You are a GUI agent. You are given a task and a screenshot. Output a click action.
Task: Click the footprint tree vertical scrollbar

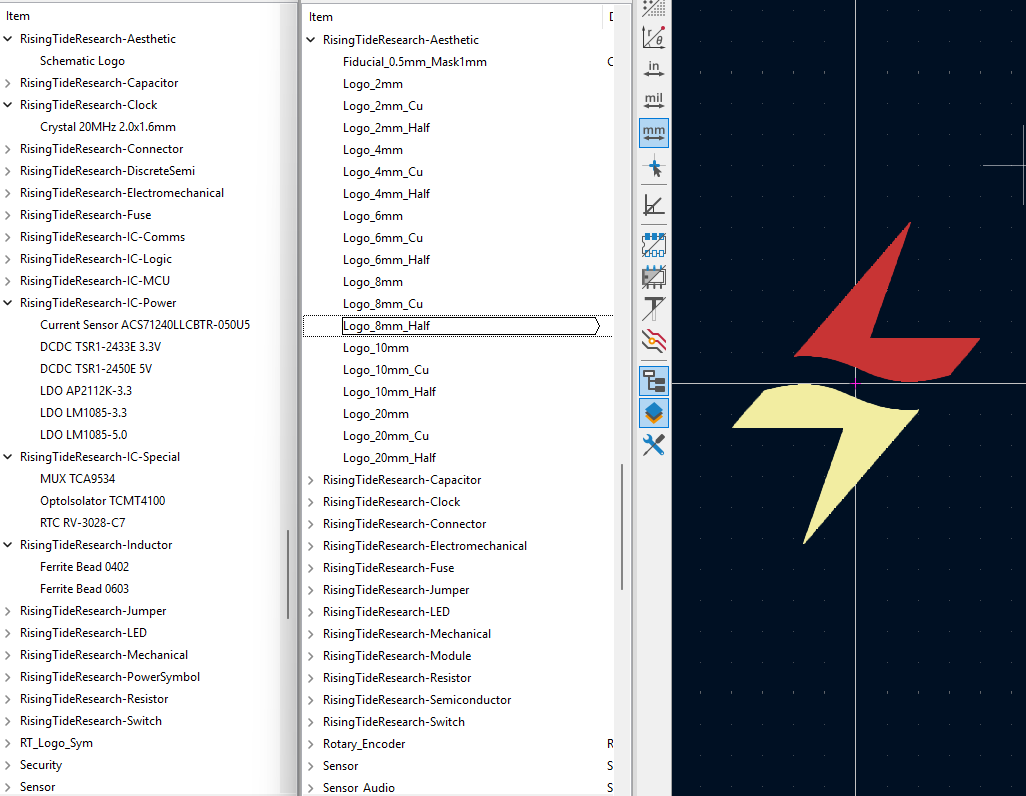[x=622, y=527]
